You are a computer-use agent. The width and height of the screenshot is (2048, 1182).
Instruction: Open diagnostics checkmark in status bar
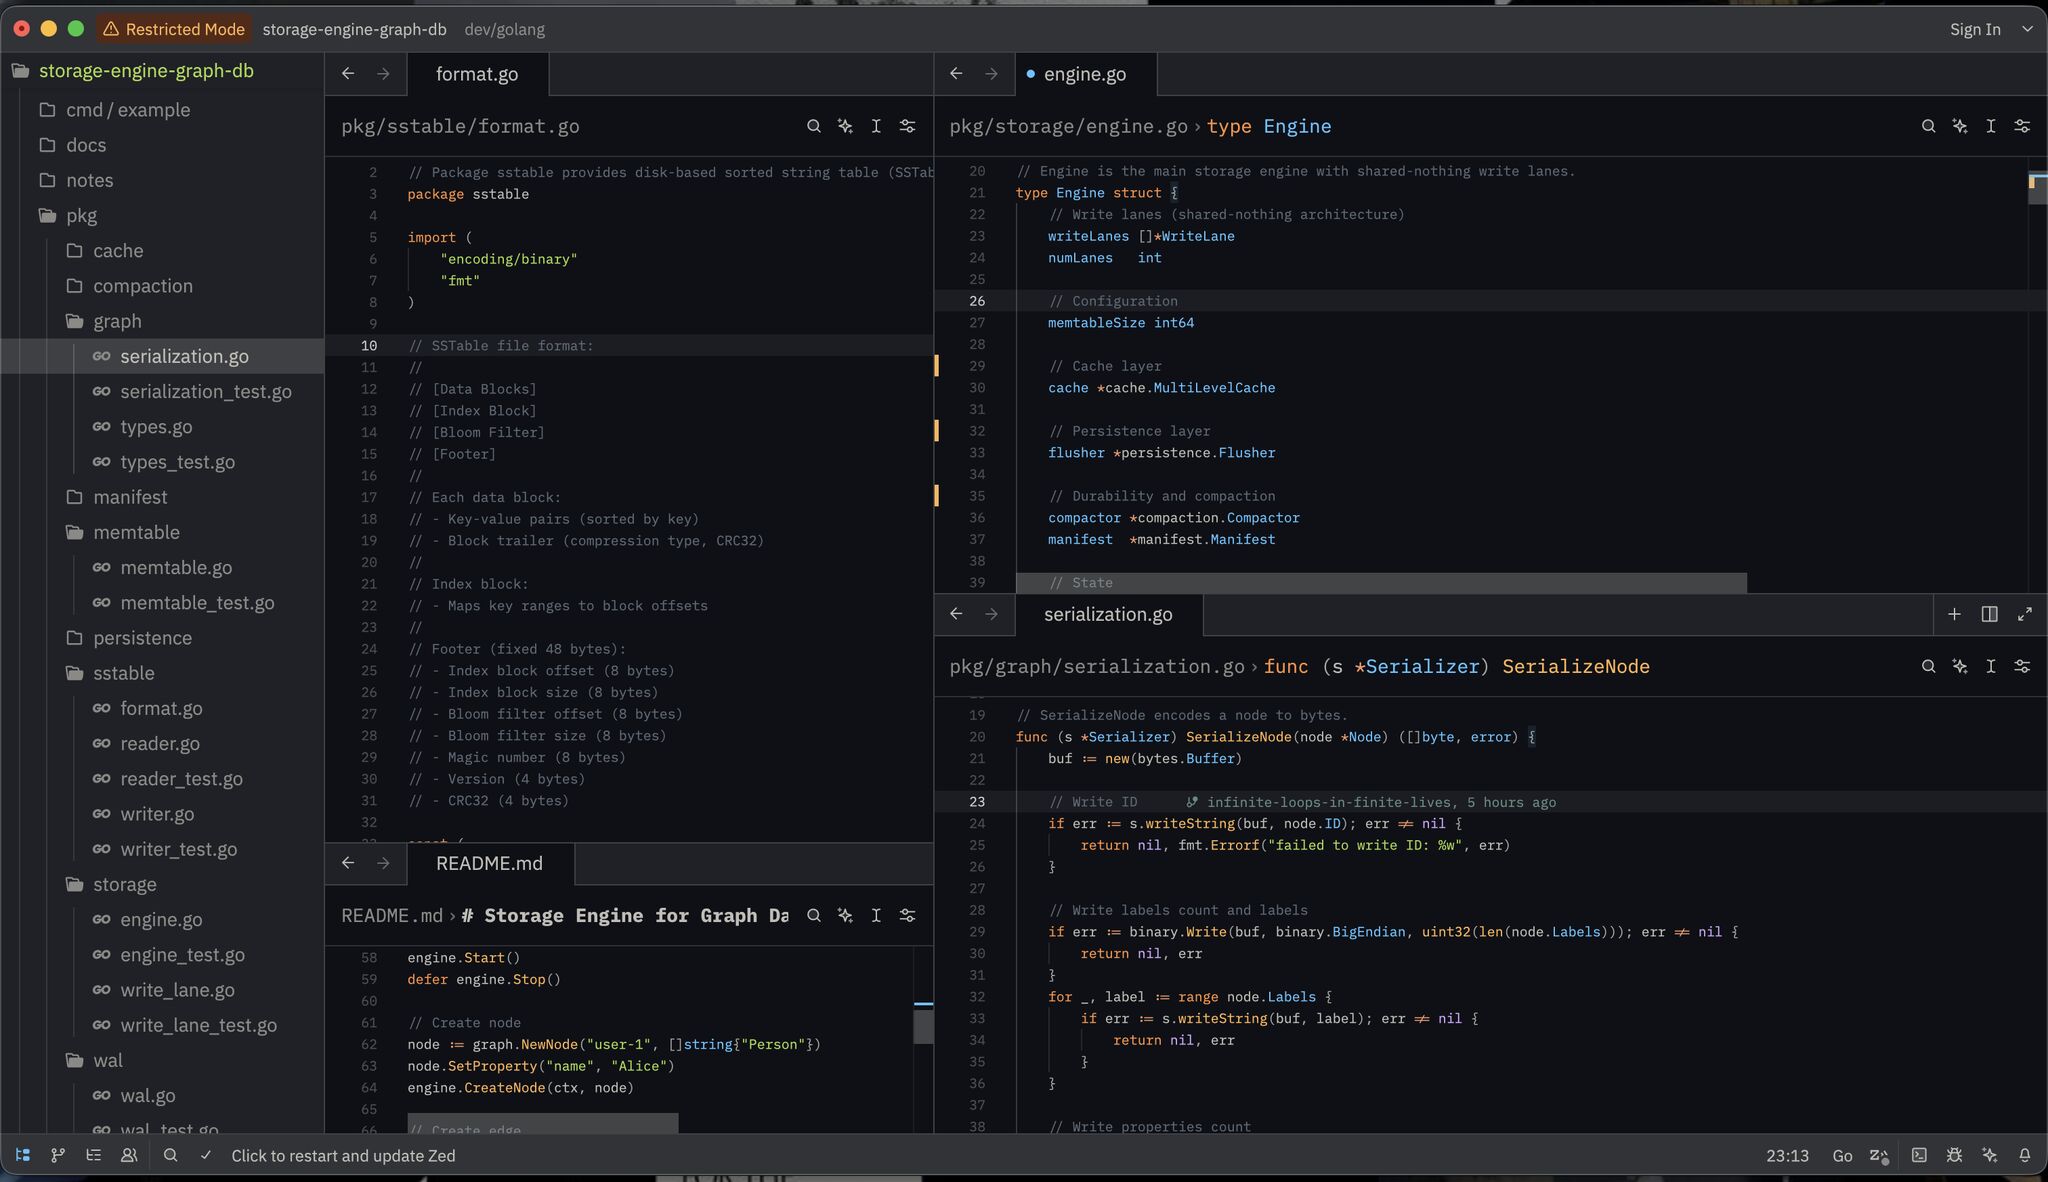pyautogui.click(x=206, y=1155)
